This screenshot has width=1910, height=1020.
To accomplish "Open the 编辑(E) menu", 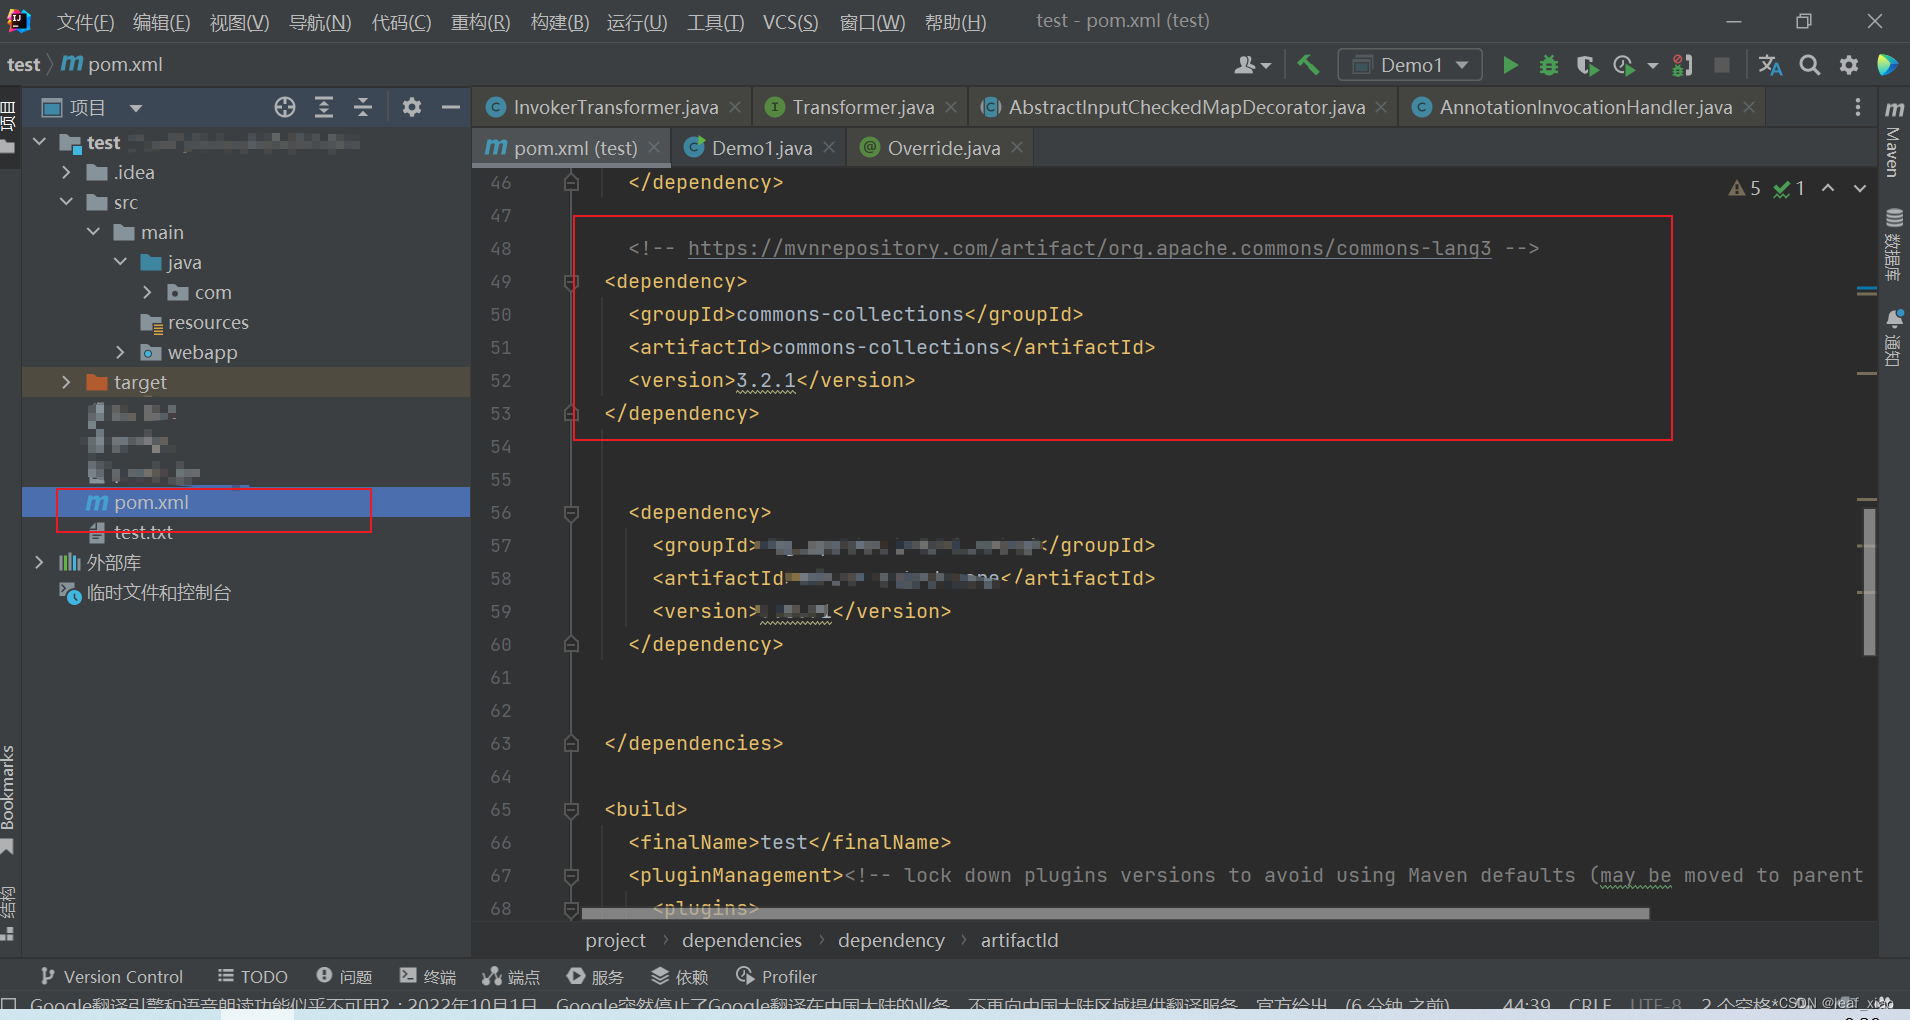I will pyautogui.click(x=161, y=21).
